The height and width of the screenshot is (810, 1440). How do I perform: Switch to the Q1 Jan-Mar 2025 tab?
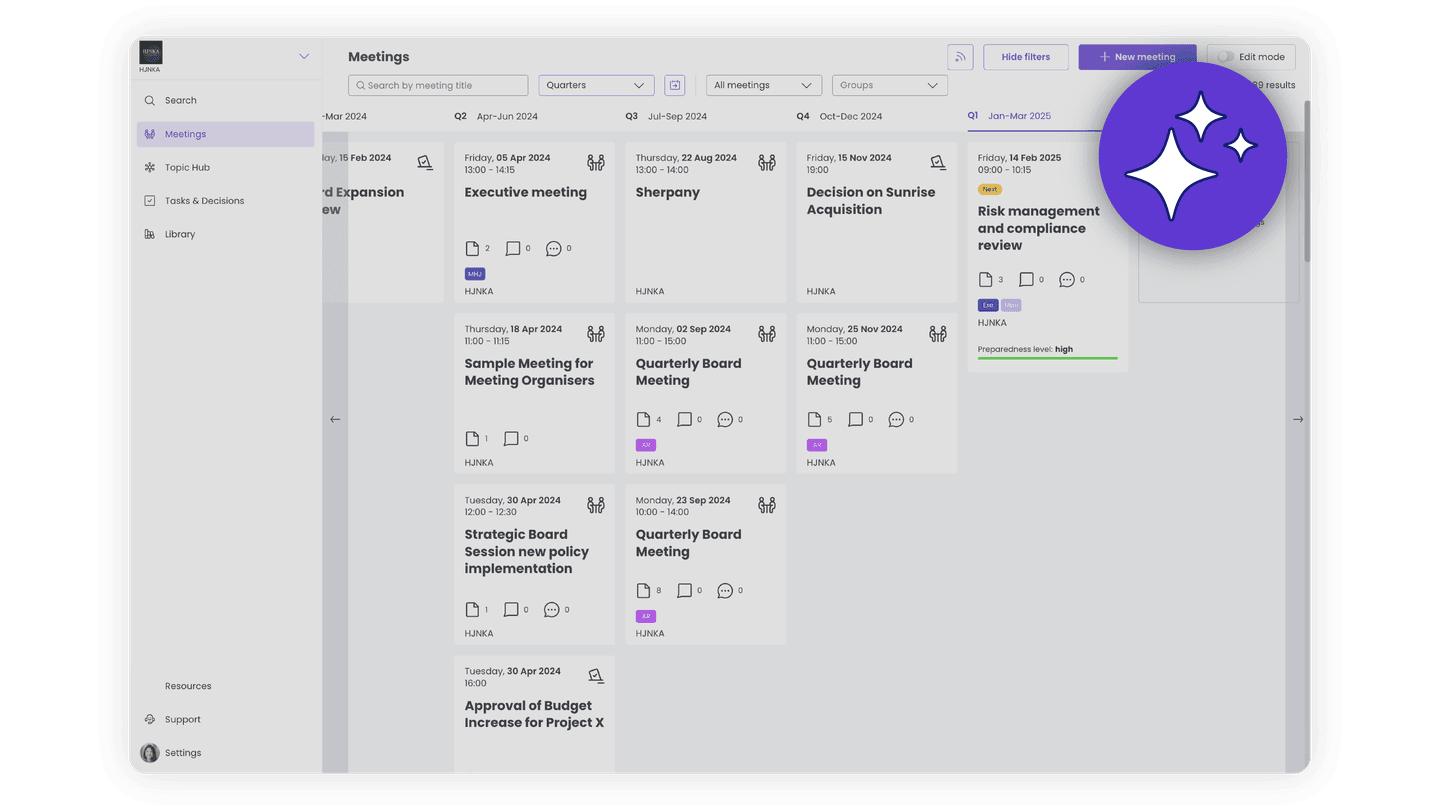pos(1010,116)
